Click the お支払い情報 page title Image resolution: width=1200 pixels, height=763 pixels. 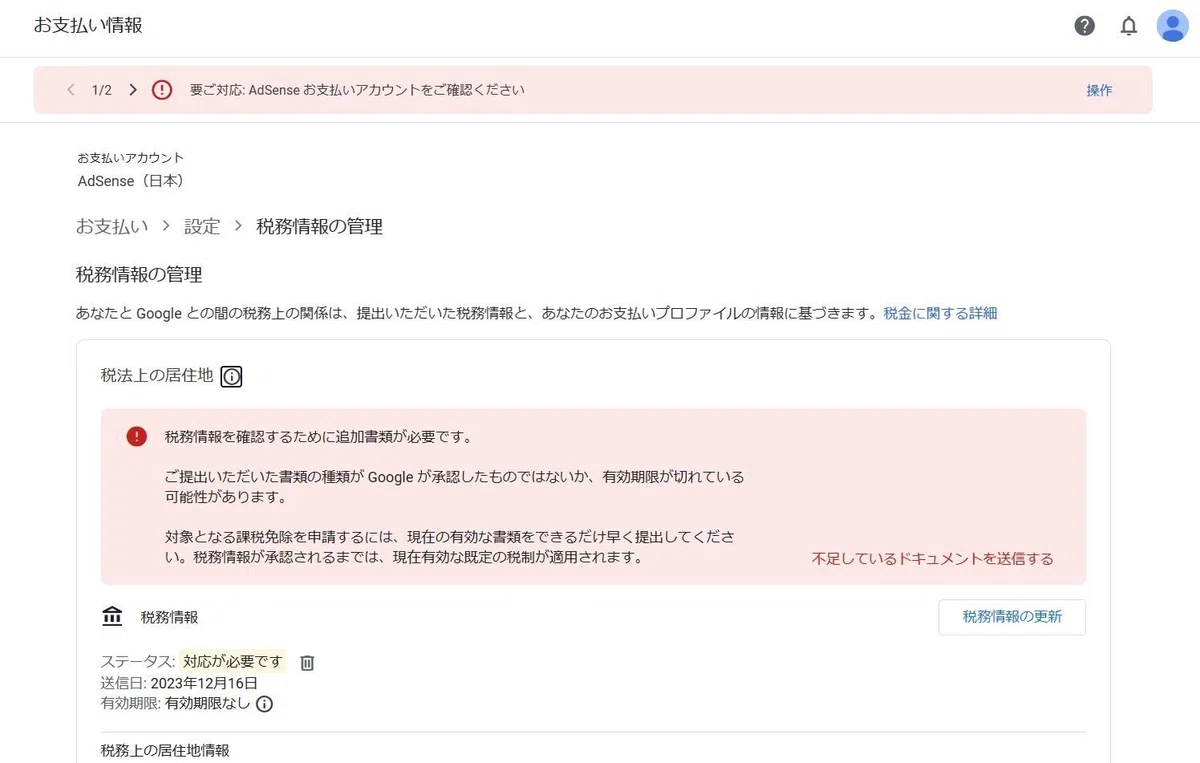coord(88,26)
